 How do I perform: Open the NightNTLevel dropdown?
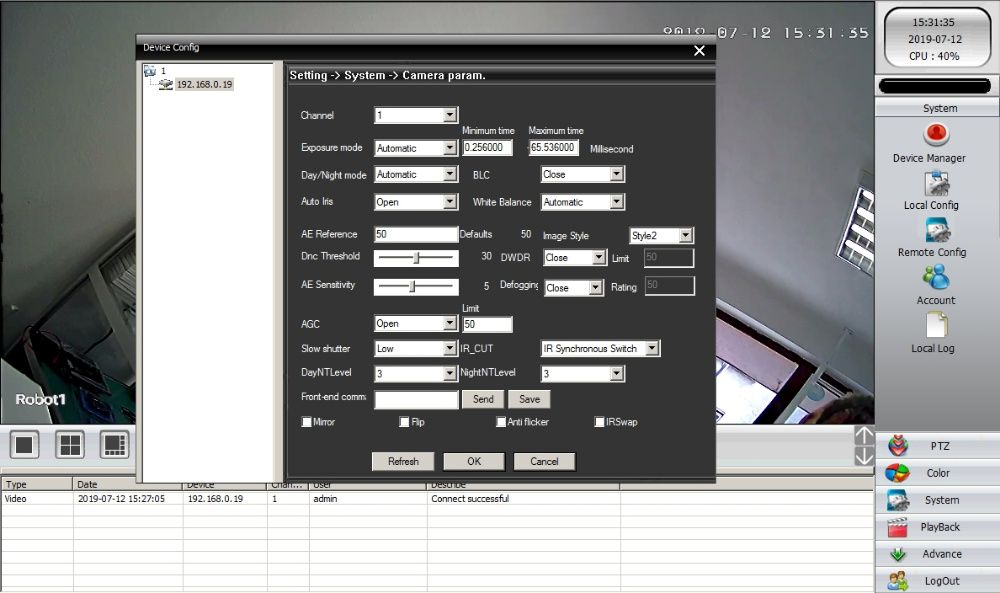click(x=583, y=374)
